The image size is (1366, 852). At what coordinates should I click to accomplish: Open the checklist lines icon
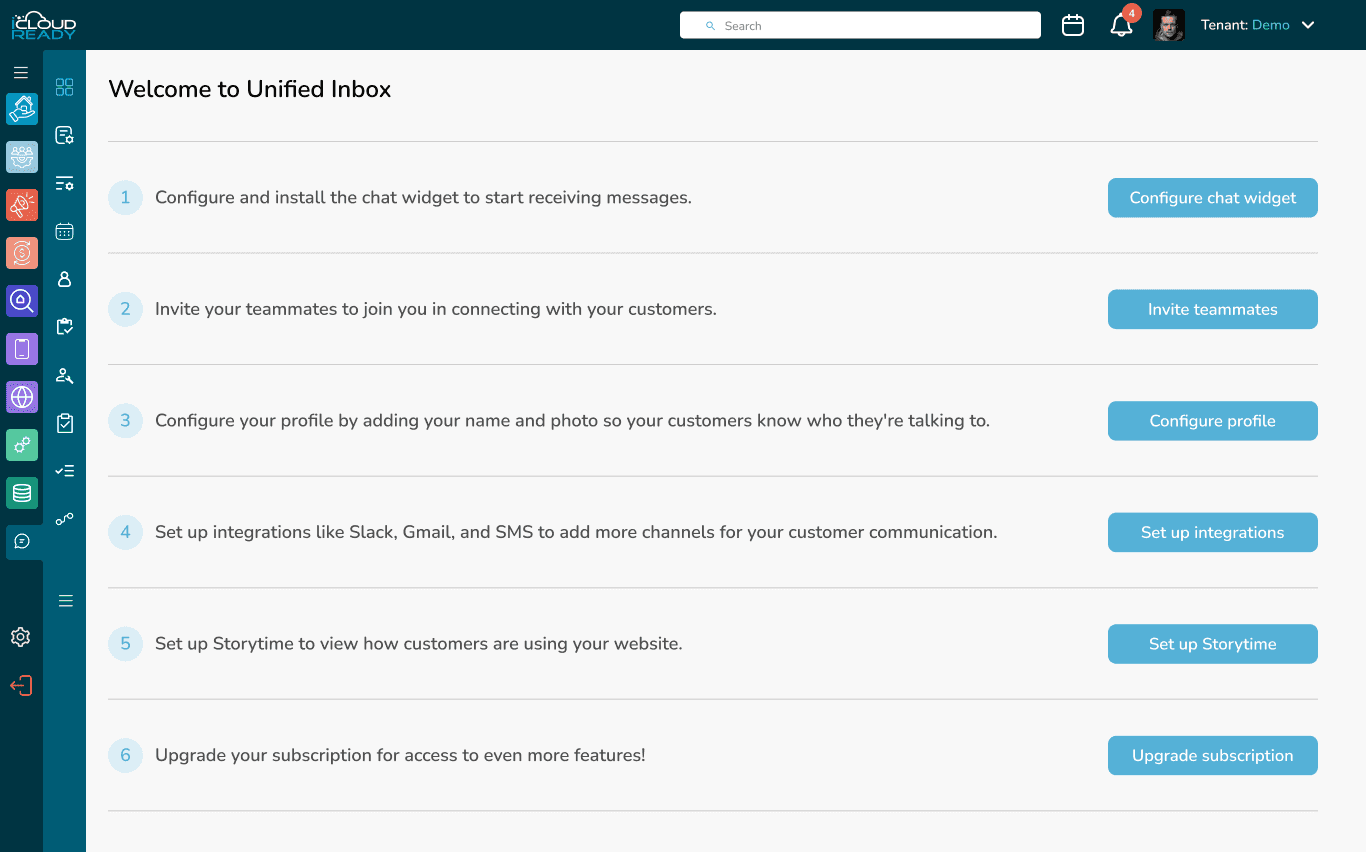(x=65, y=471)
